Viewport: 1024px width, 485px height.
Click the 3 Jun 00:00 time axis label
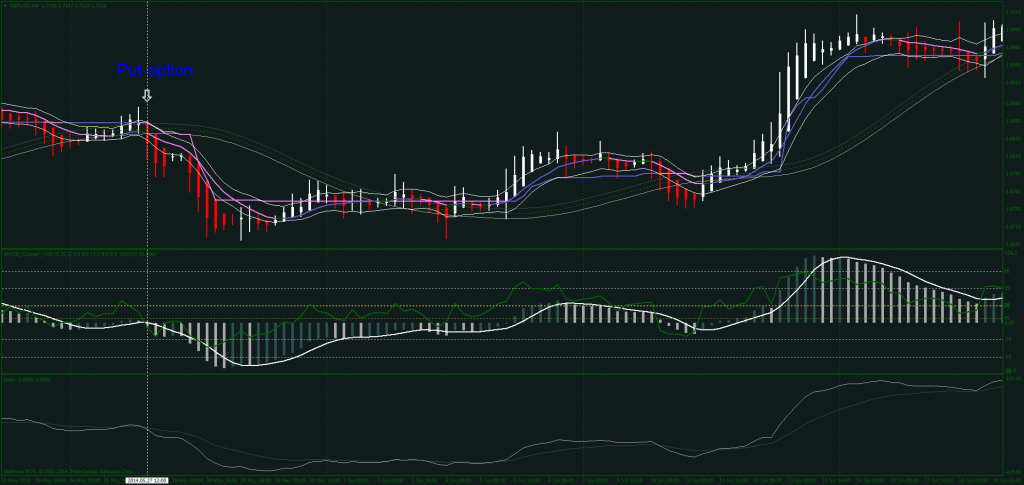(x=391, y=480)
